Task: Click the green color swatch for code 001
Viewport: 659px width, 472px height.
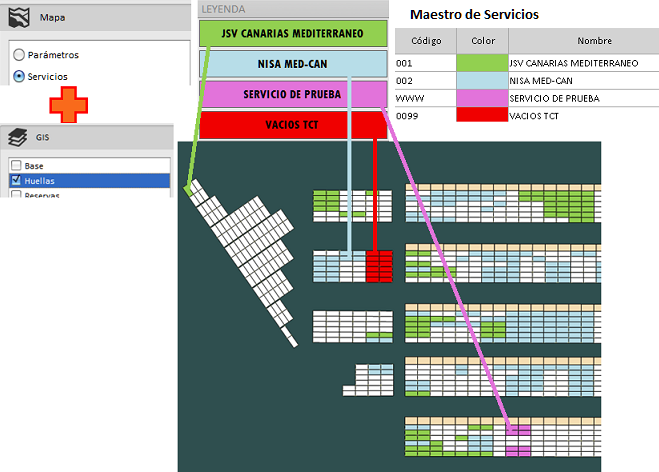Action: [x=482, y=62]
